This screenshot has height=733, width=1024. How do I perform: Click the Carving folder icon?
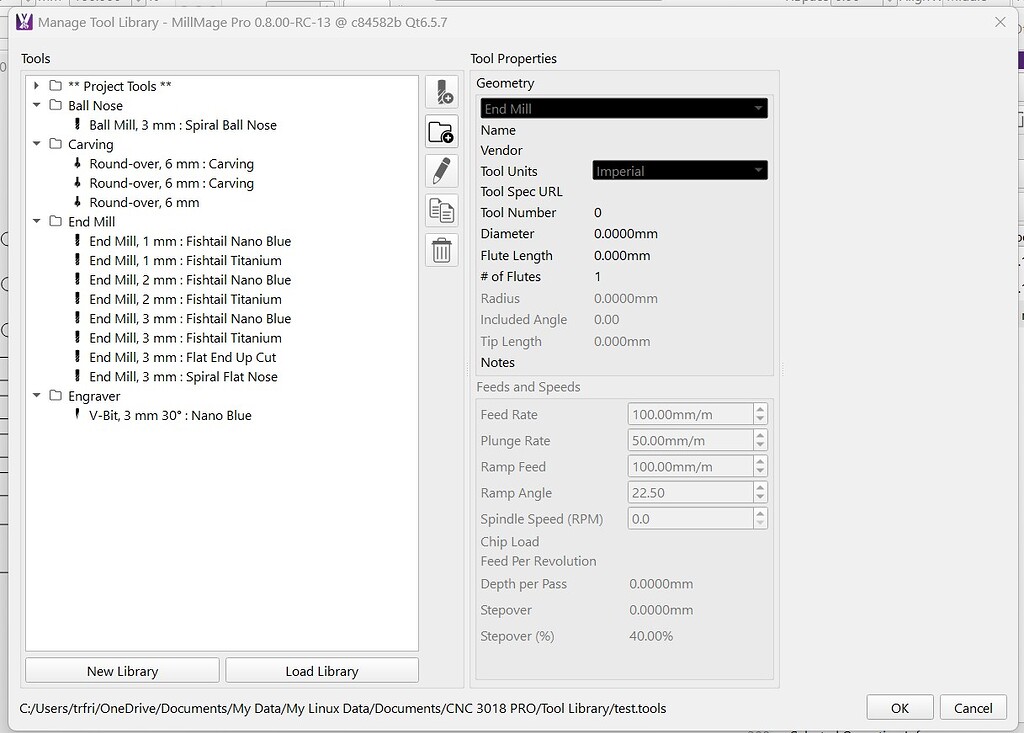[x=56, y=144]
